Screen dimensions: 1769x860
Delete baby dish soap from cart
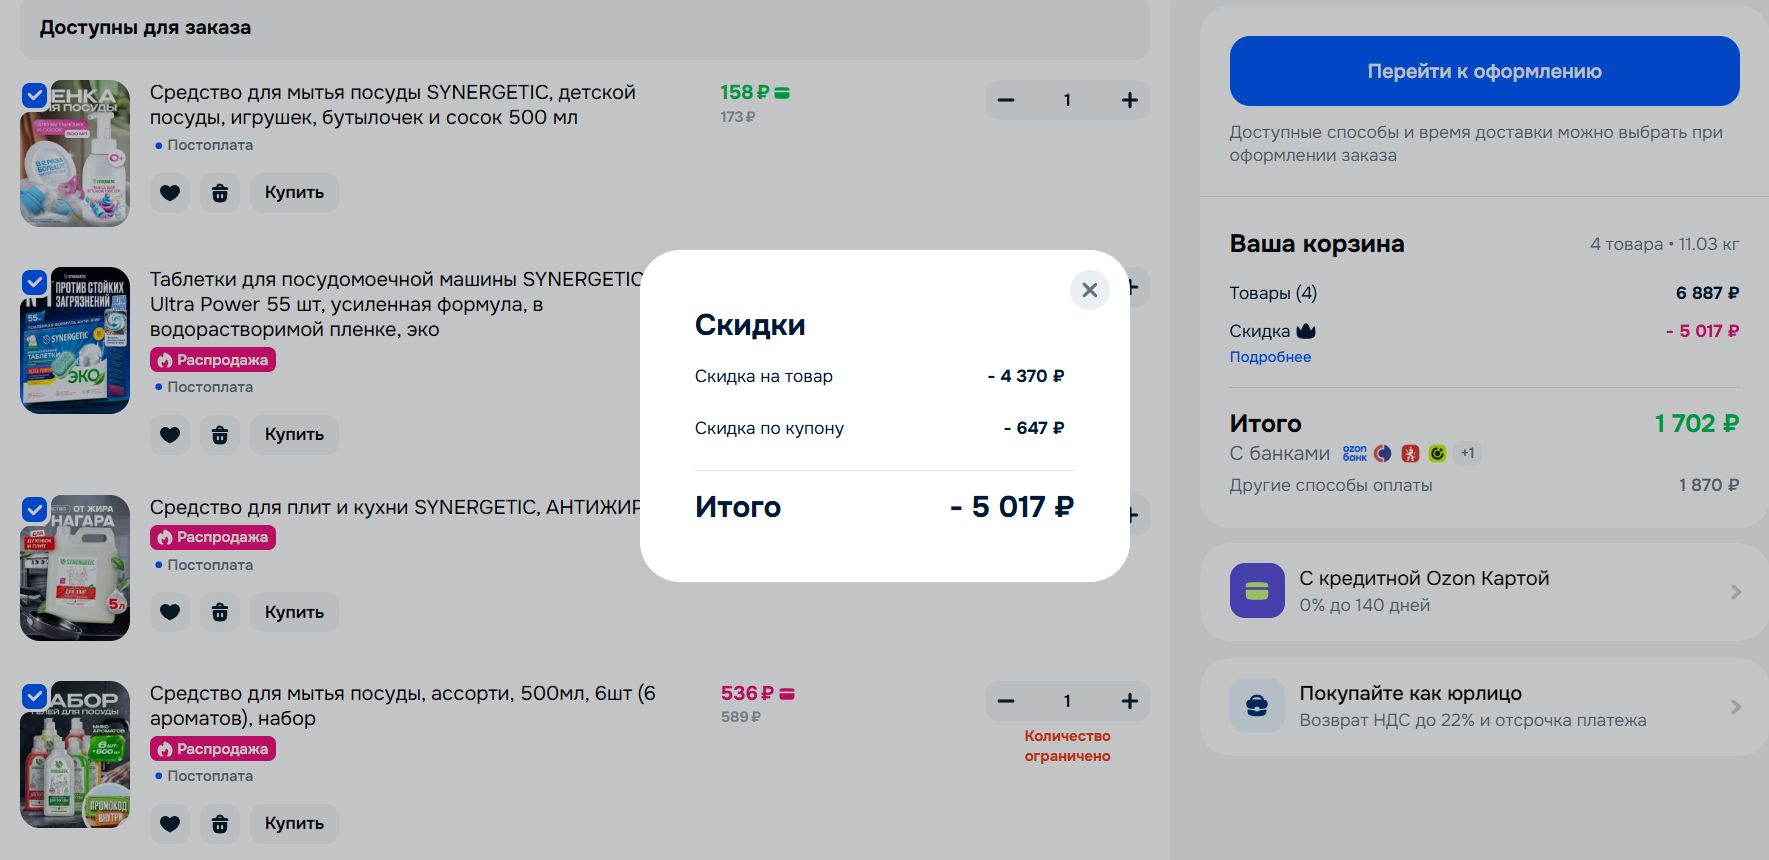tap(220, 192)
